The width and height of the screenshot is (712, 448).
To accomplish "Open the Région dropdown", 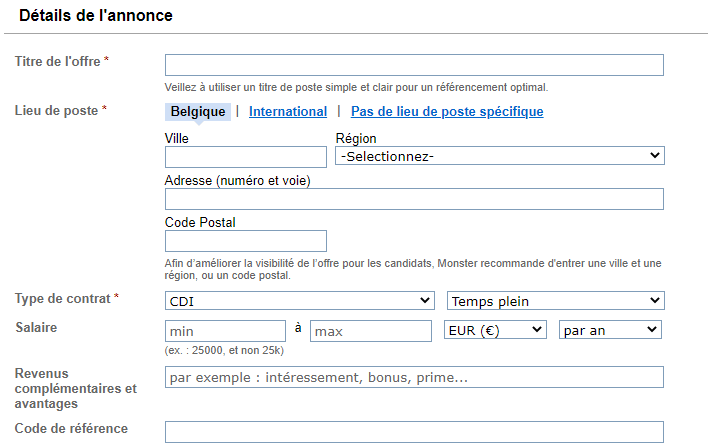I will (x=500, y=156).
